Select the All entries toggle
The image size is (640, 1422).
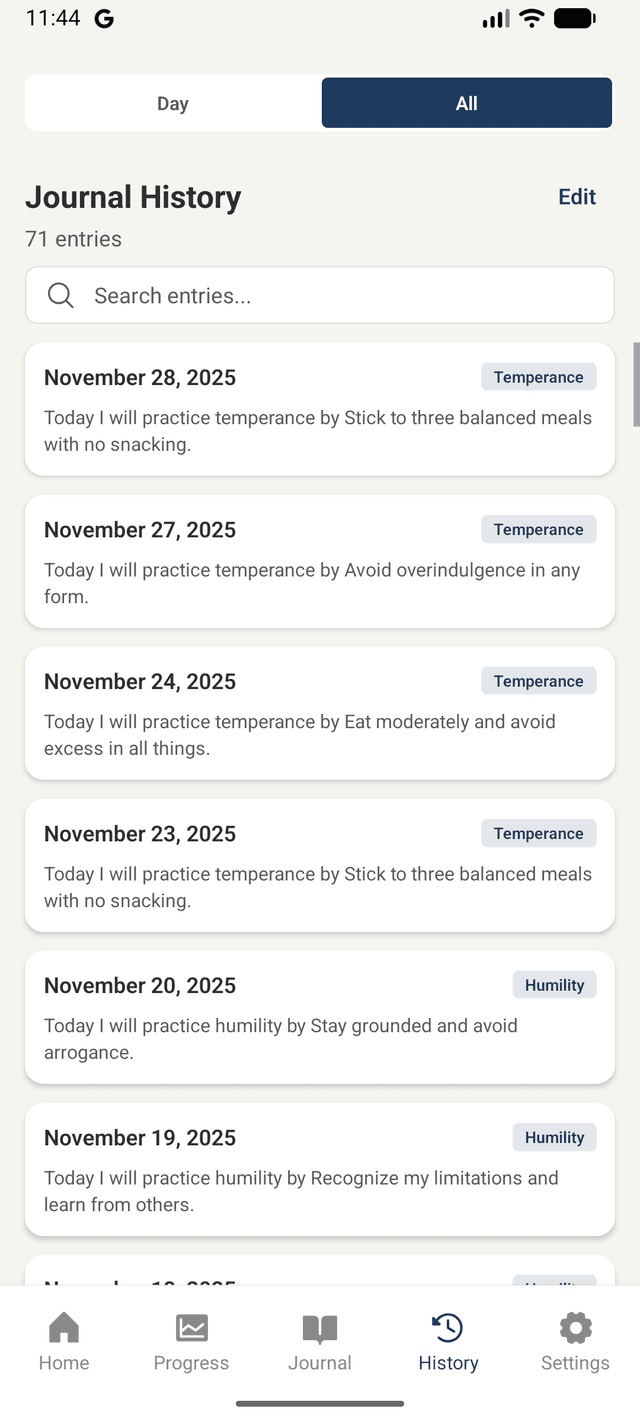tap(466, 102)
